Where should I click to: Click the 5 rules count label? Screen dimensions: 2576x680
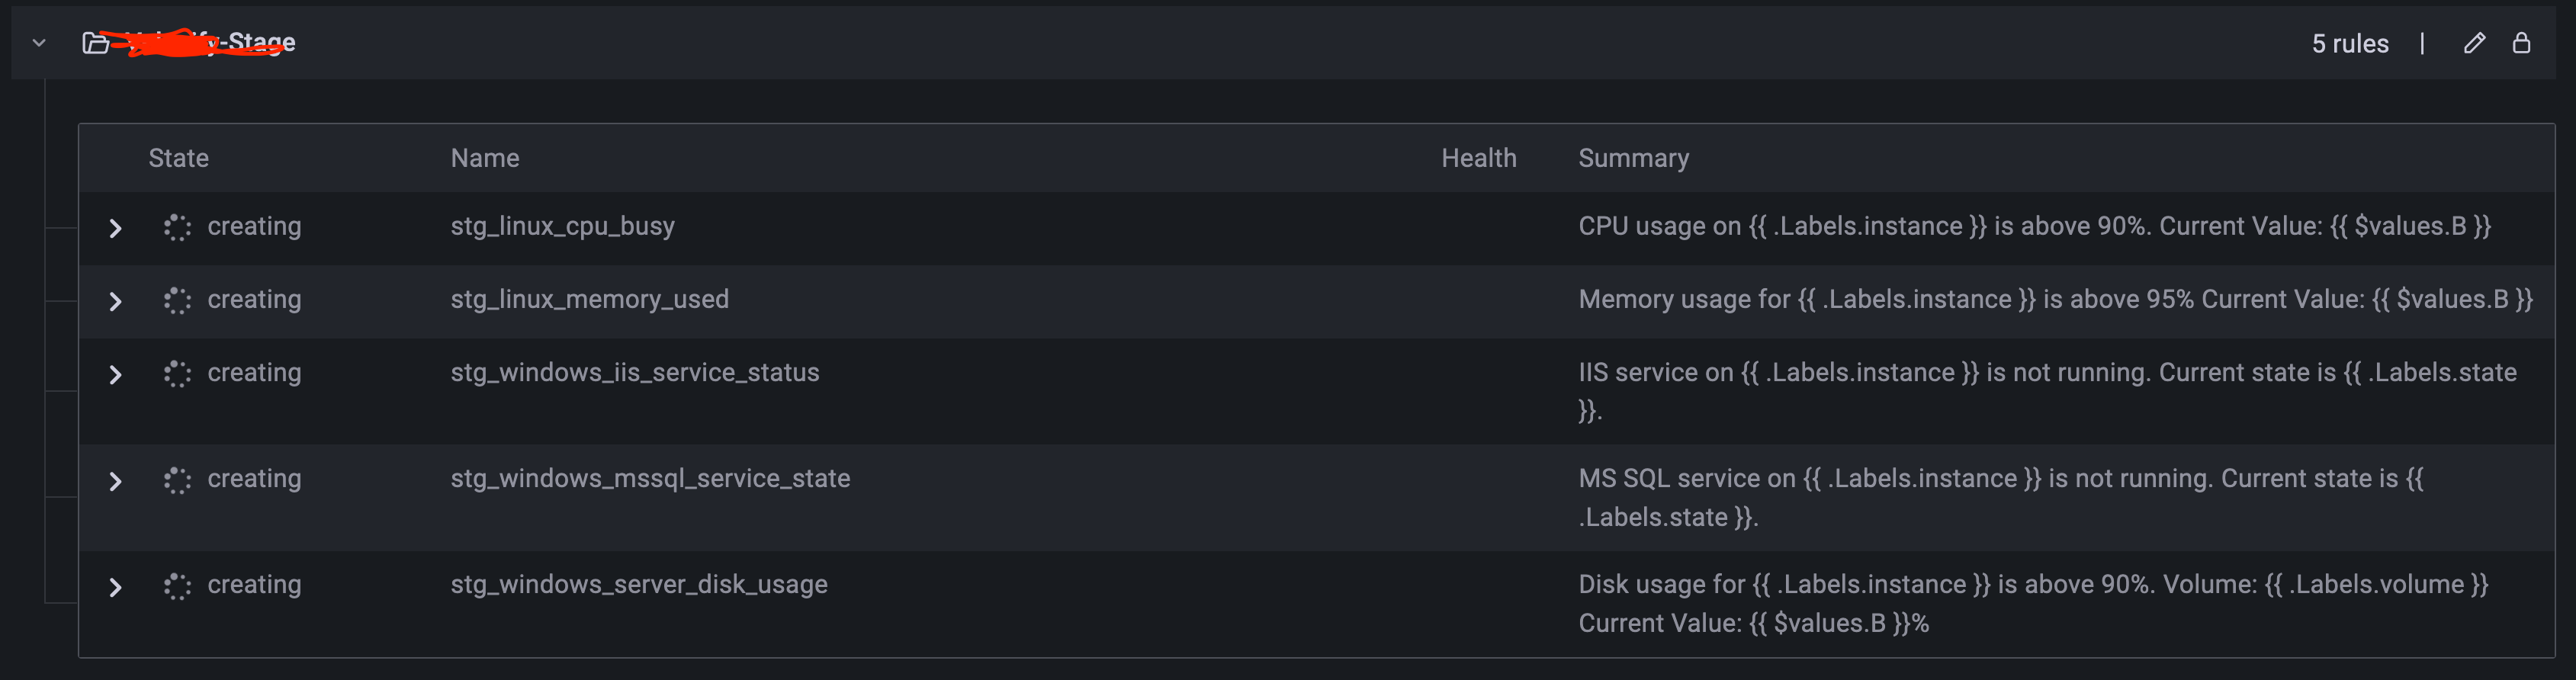coord(2349,44)
